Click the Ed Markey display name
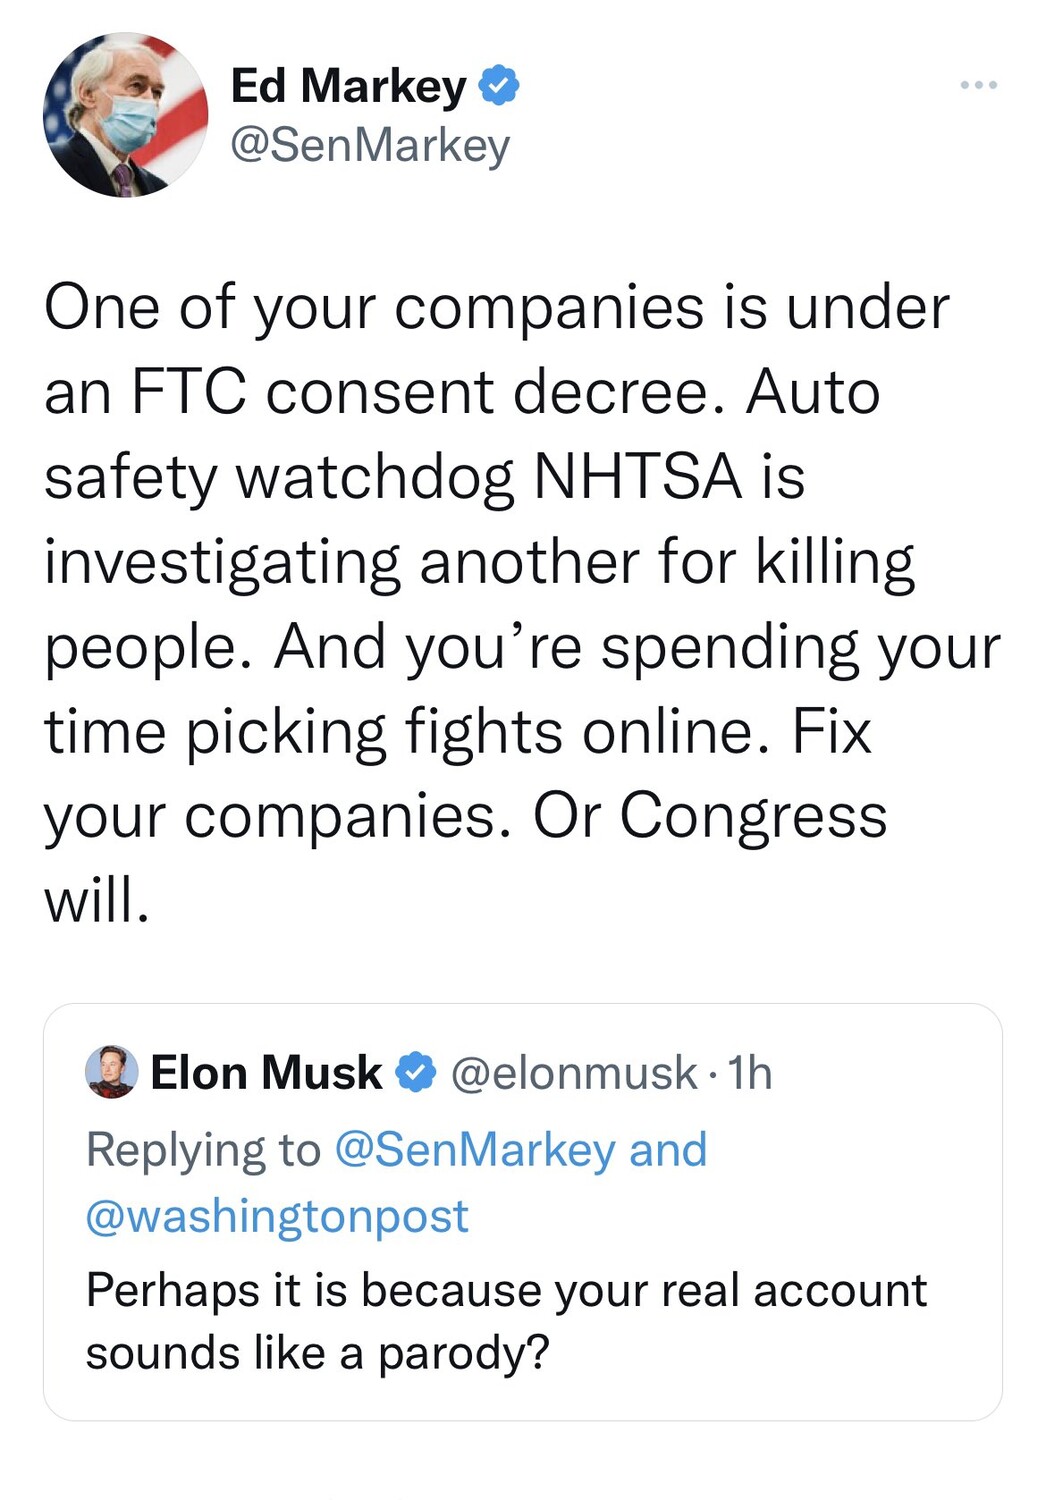1046x1500 pixels. (x=348, y=86)
